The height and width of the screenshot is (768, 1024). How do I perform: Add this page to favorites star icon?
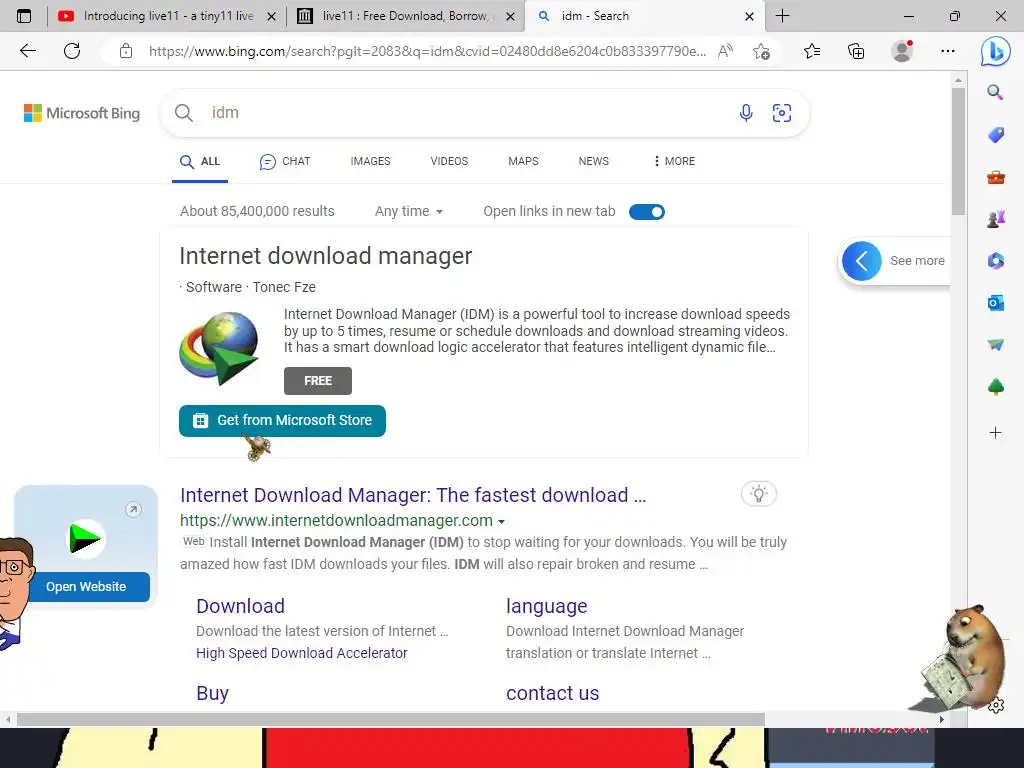[x=761, y=51]
